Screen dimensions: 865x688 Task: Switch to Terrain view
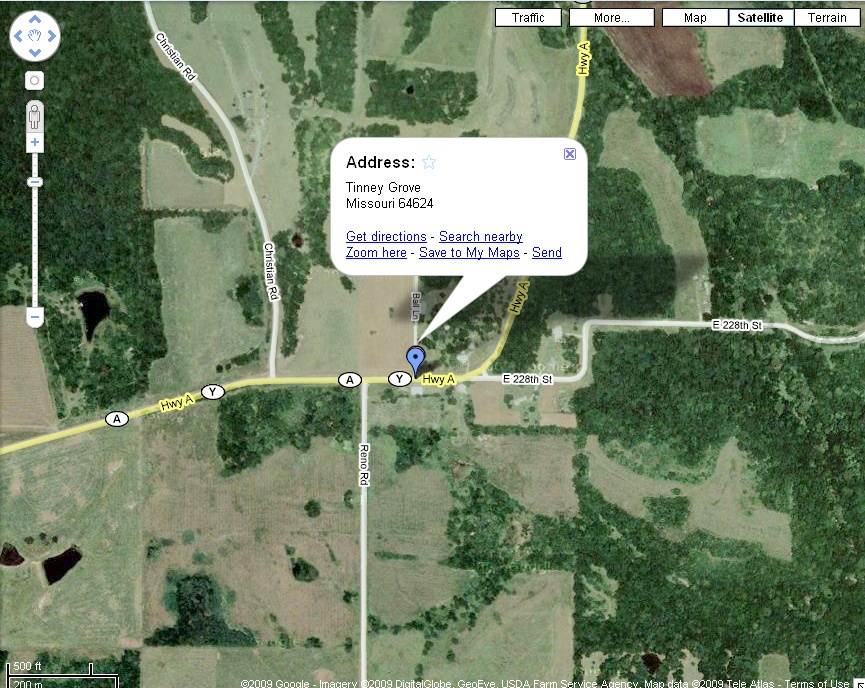pyautogui.click(x=827, y=18)
